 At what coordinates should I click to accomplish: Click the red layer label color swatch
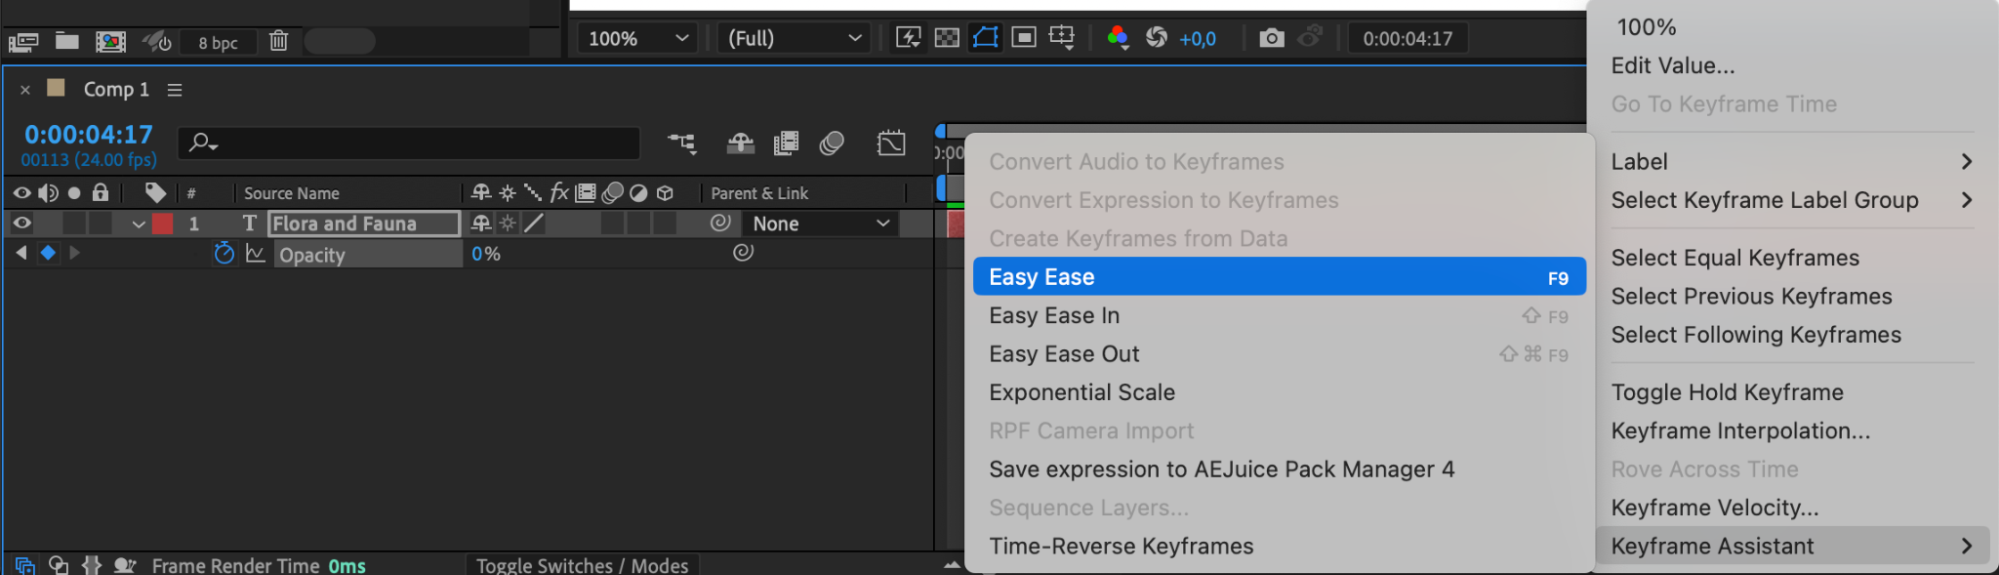pyautogui.click(x=163, y=224)
